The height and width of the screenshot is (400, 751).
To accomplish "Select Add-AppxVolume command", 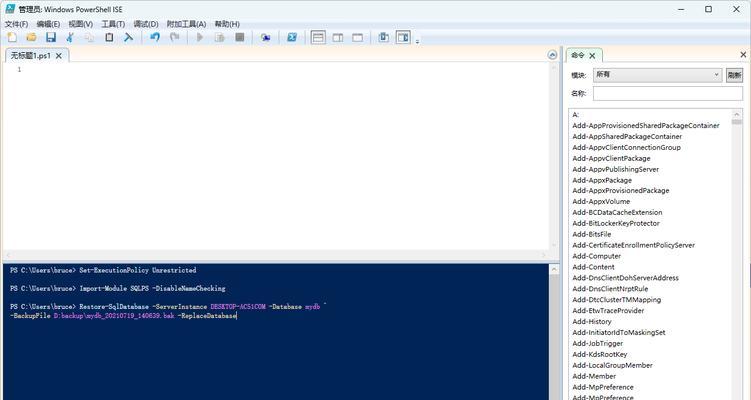I will (601, 202).
